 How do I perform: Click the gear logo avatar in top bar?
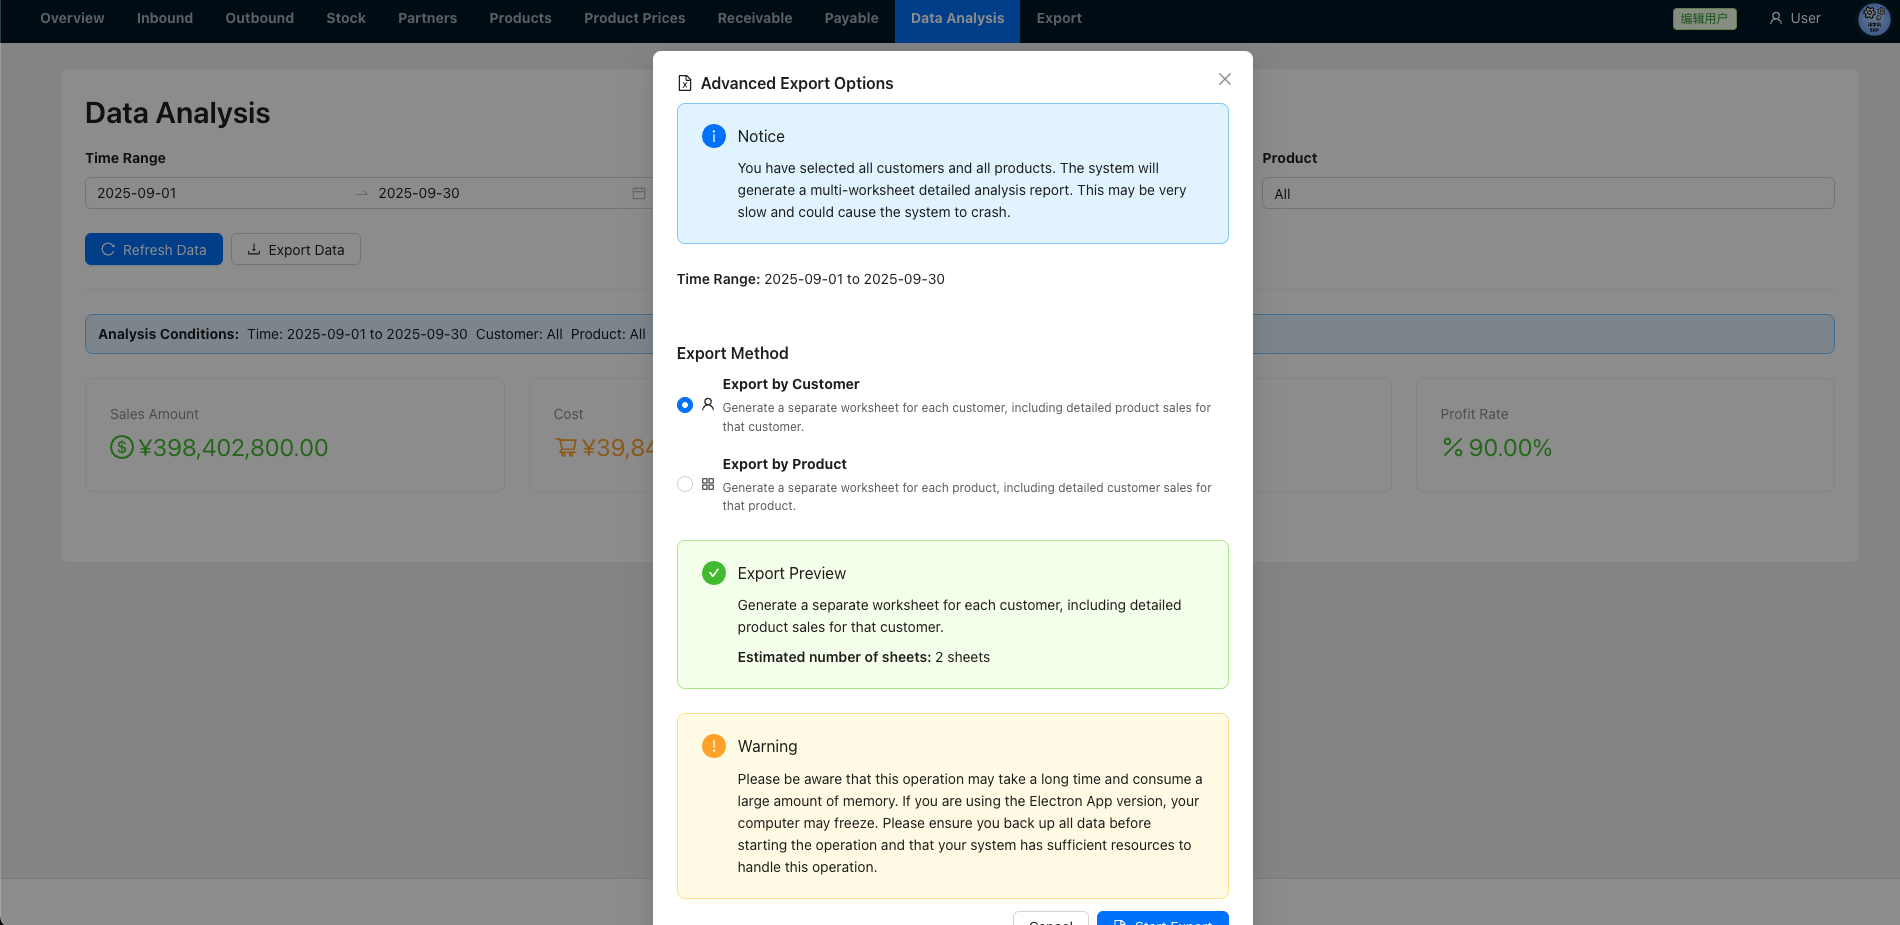[x=1873, y=18]
